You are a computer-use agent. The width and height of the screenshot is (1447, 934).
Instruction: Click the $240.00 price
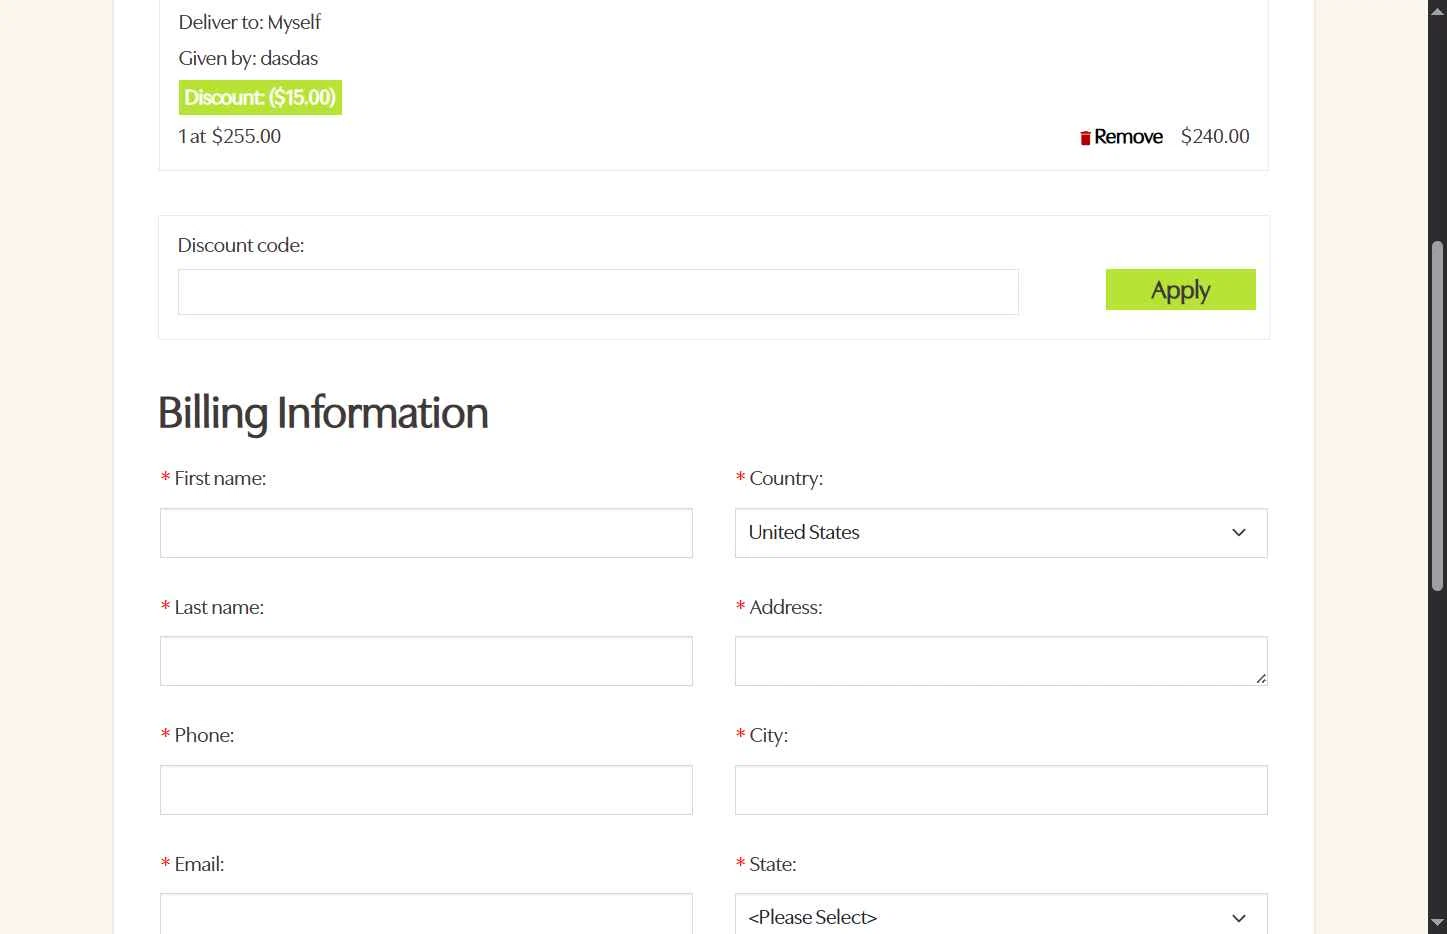pos(1215,136)
